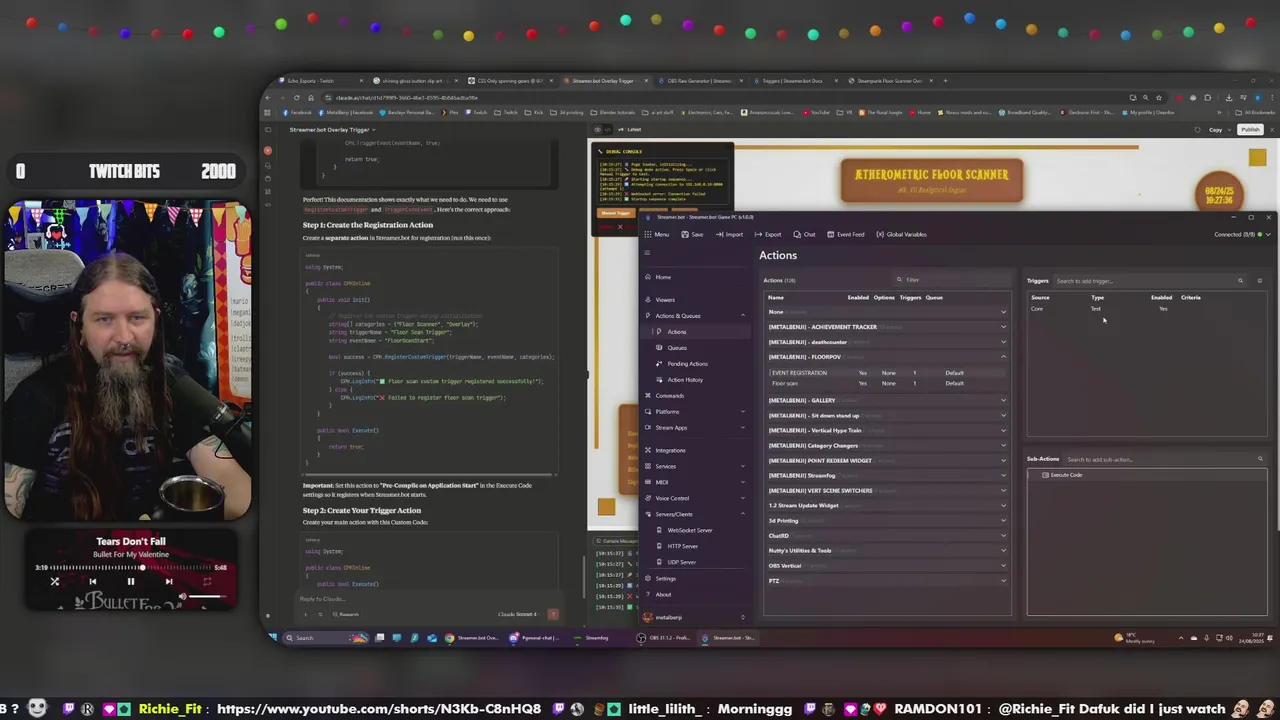1280x720 pixels.
Task: Collapse the [METALBENJI] - FLOORPOV group
Action: [x=1003, y=357]
